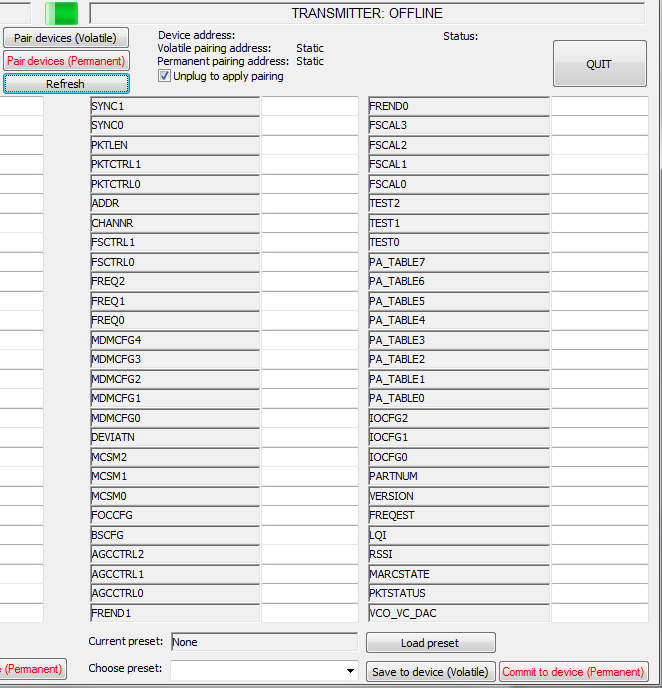Click Save to device (Volatile)

tap(431, 671)
